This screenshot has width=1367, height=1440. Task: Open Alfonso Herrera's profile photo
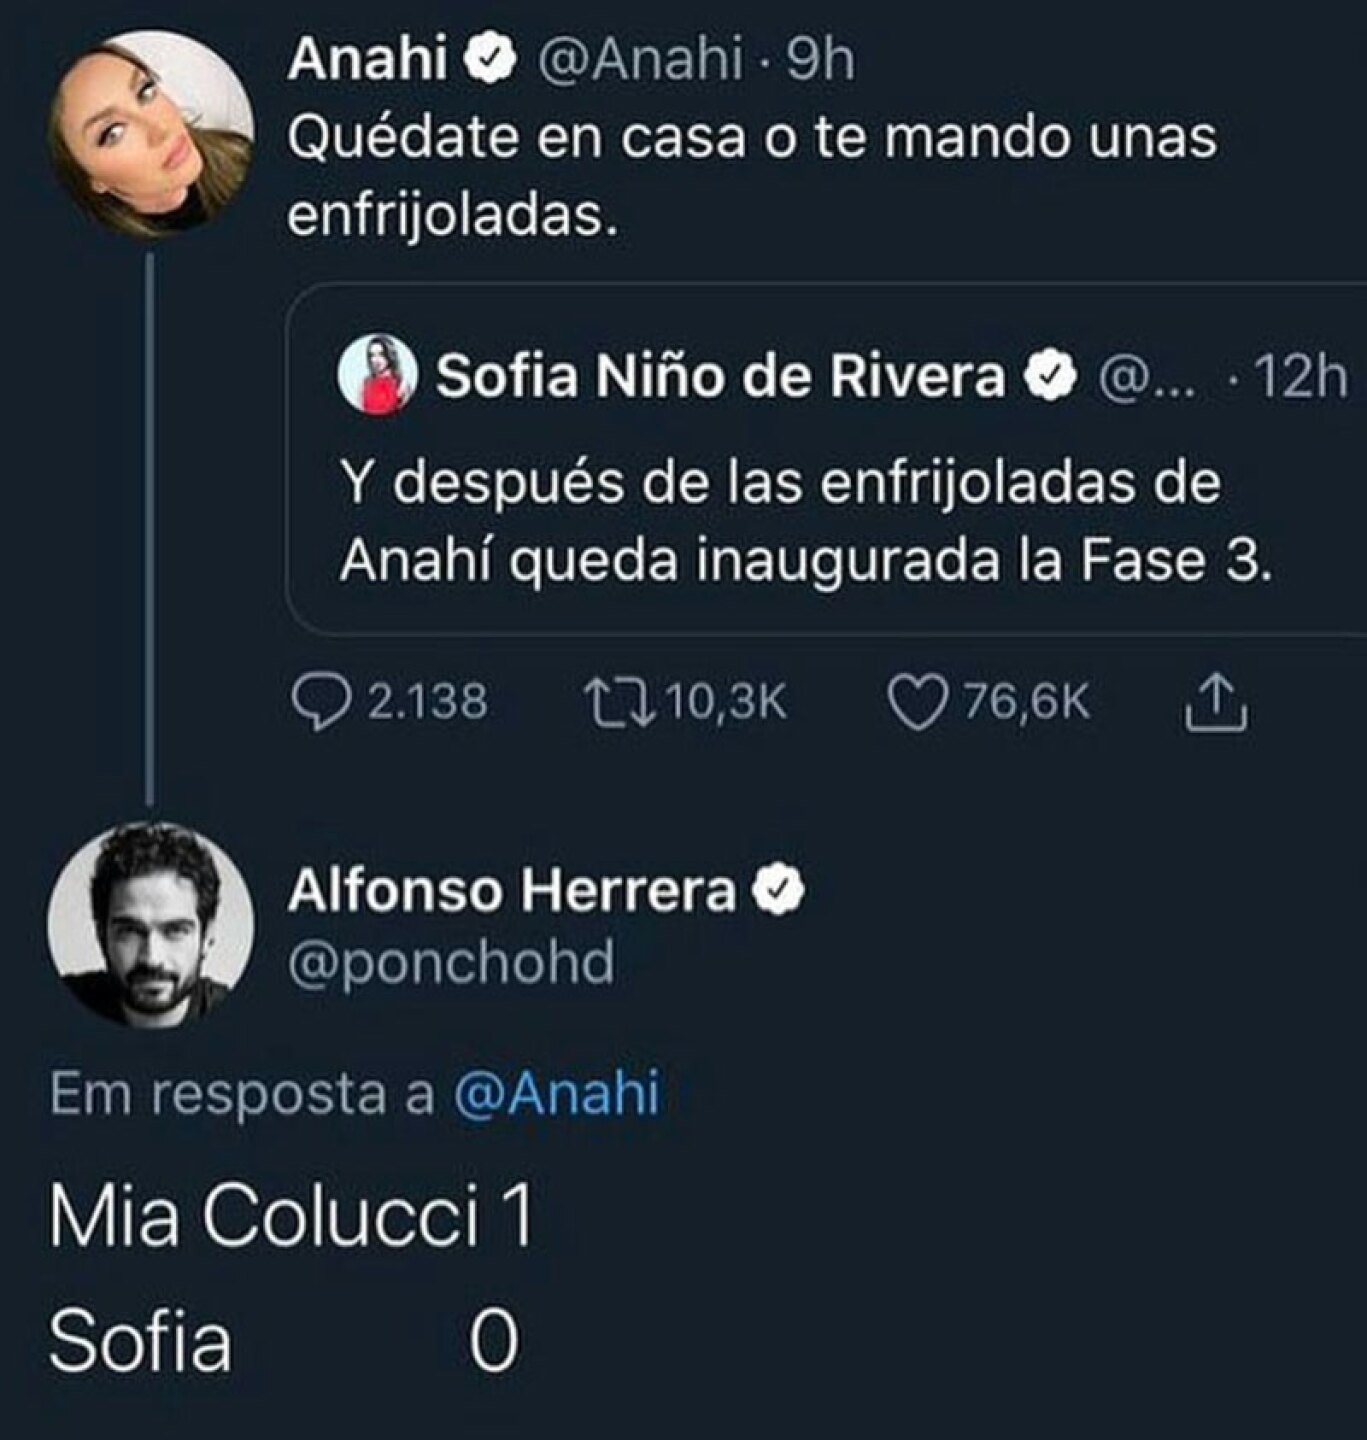point(151,925)
